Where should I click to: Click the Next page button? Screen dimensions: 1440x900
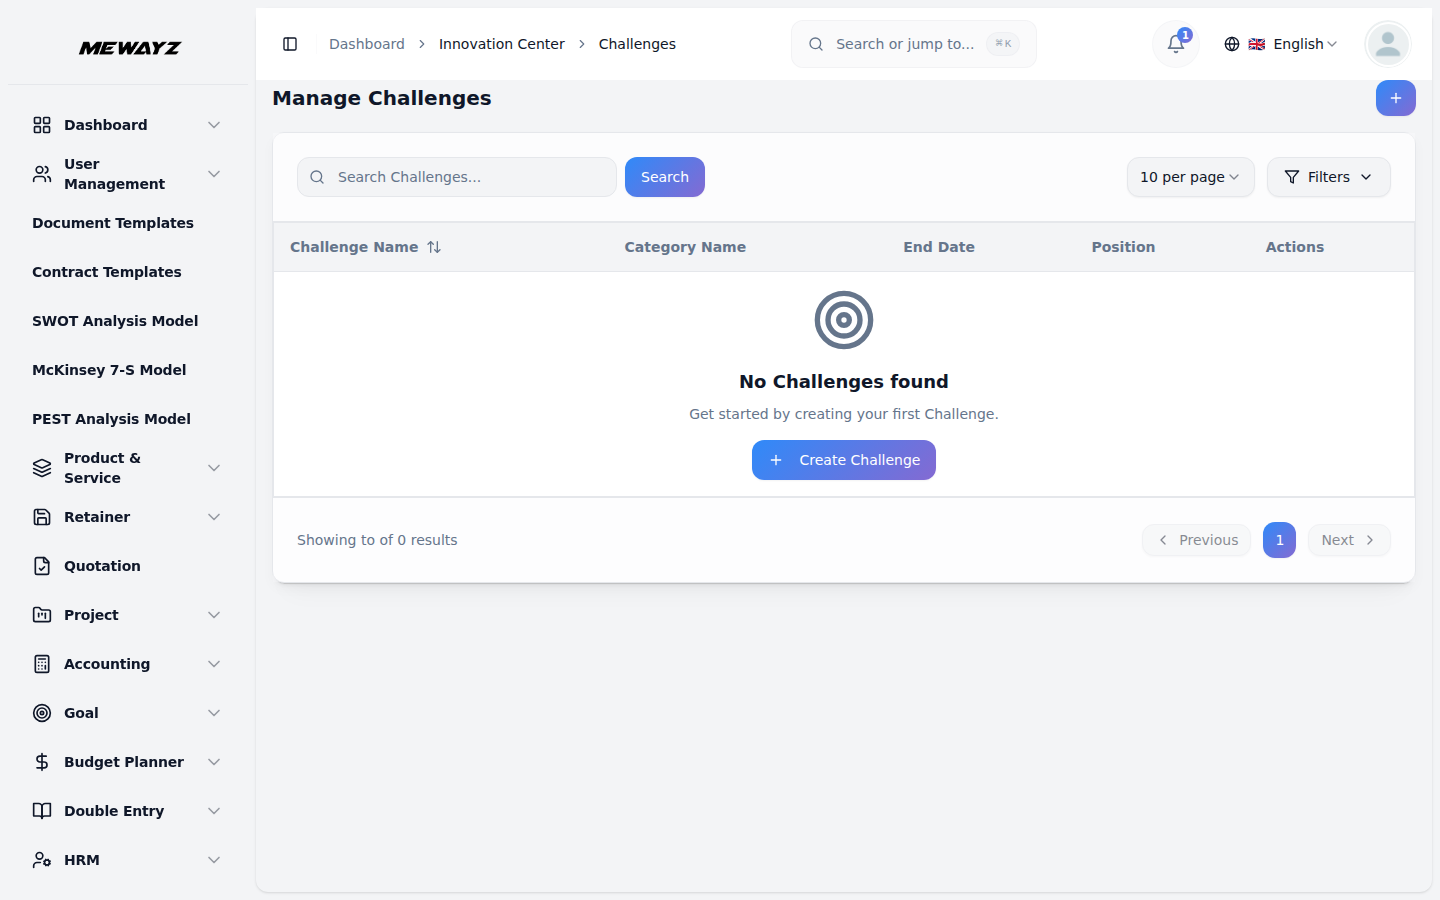[x=1349, y=540]
